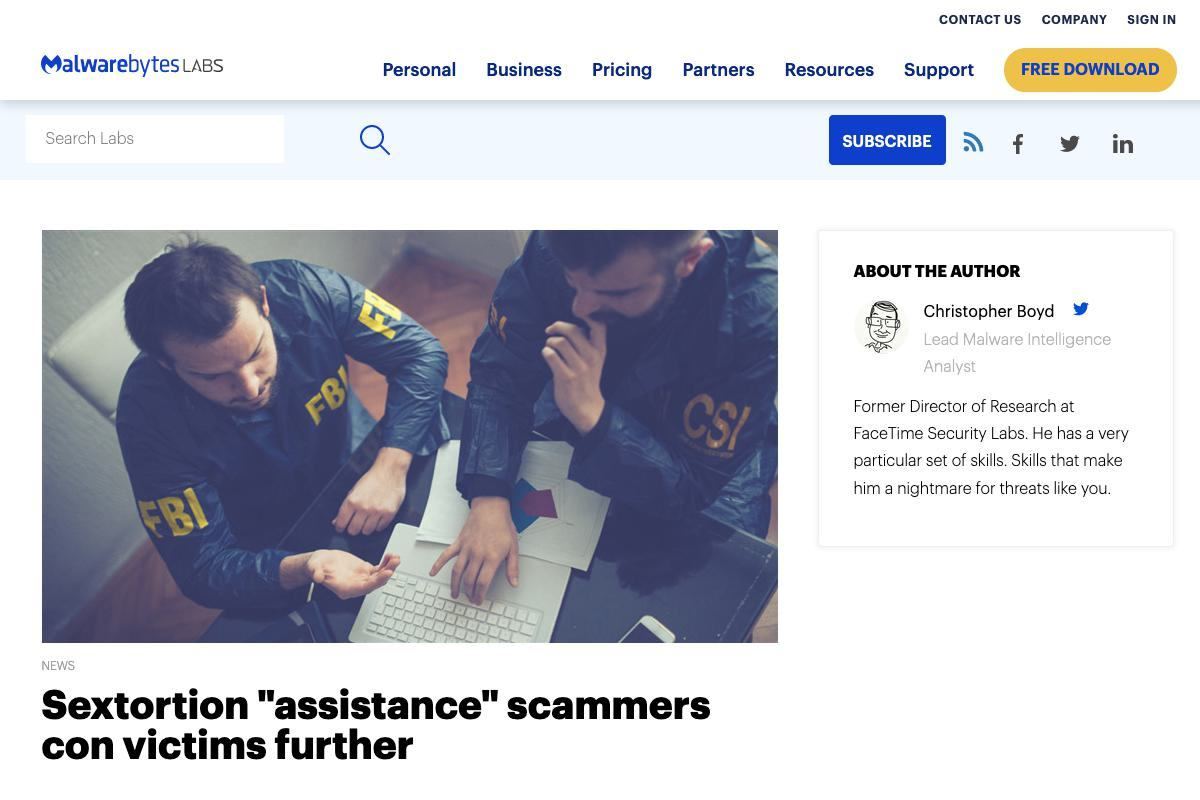This screenshot has height=800, width=1200.
Task: Click the search magnifier icon
Action: [x=375, y=140]
